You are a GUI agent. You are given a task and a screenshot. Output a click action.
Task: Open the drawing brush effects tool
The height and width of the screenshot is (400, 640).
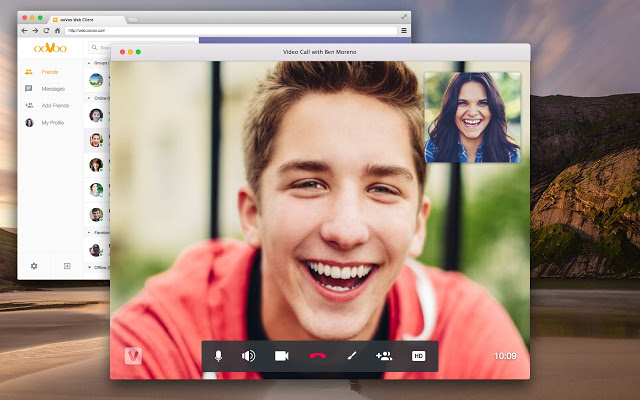tap(351, 356)
